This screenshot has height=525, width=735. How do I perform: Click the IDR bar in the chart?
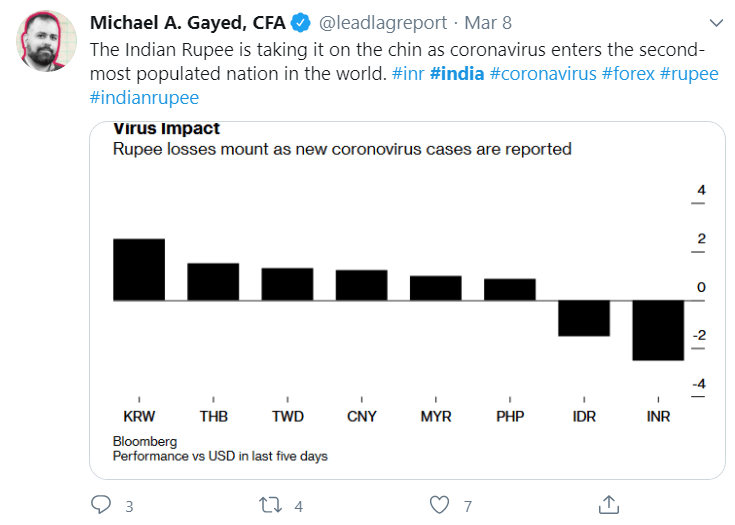584,318
